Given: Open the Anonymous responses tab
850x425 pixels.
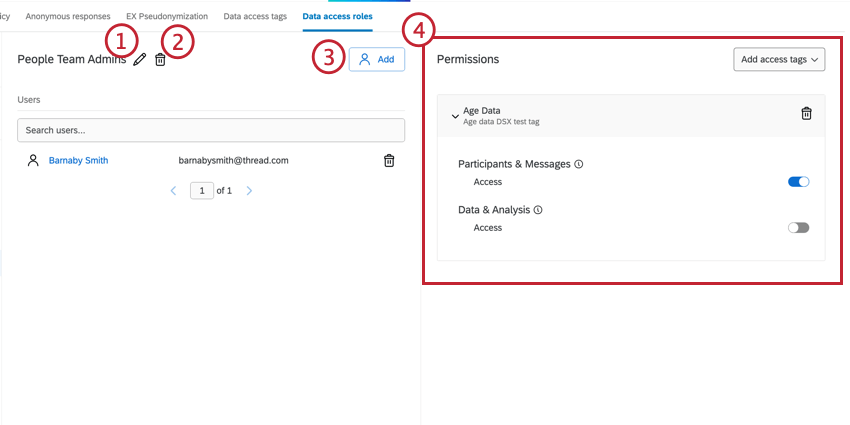Looking at the screenshot, I should [x=68, y=16].
